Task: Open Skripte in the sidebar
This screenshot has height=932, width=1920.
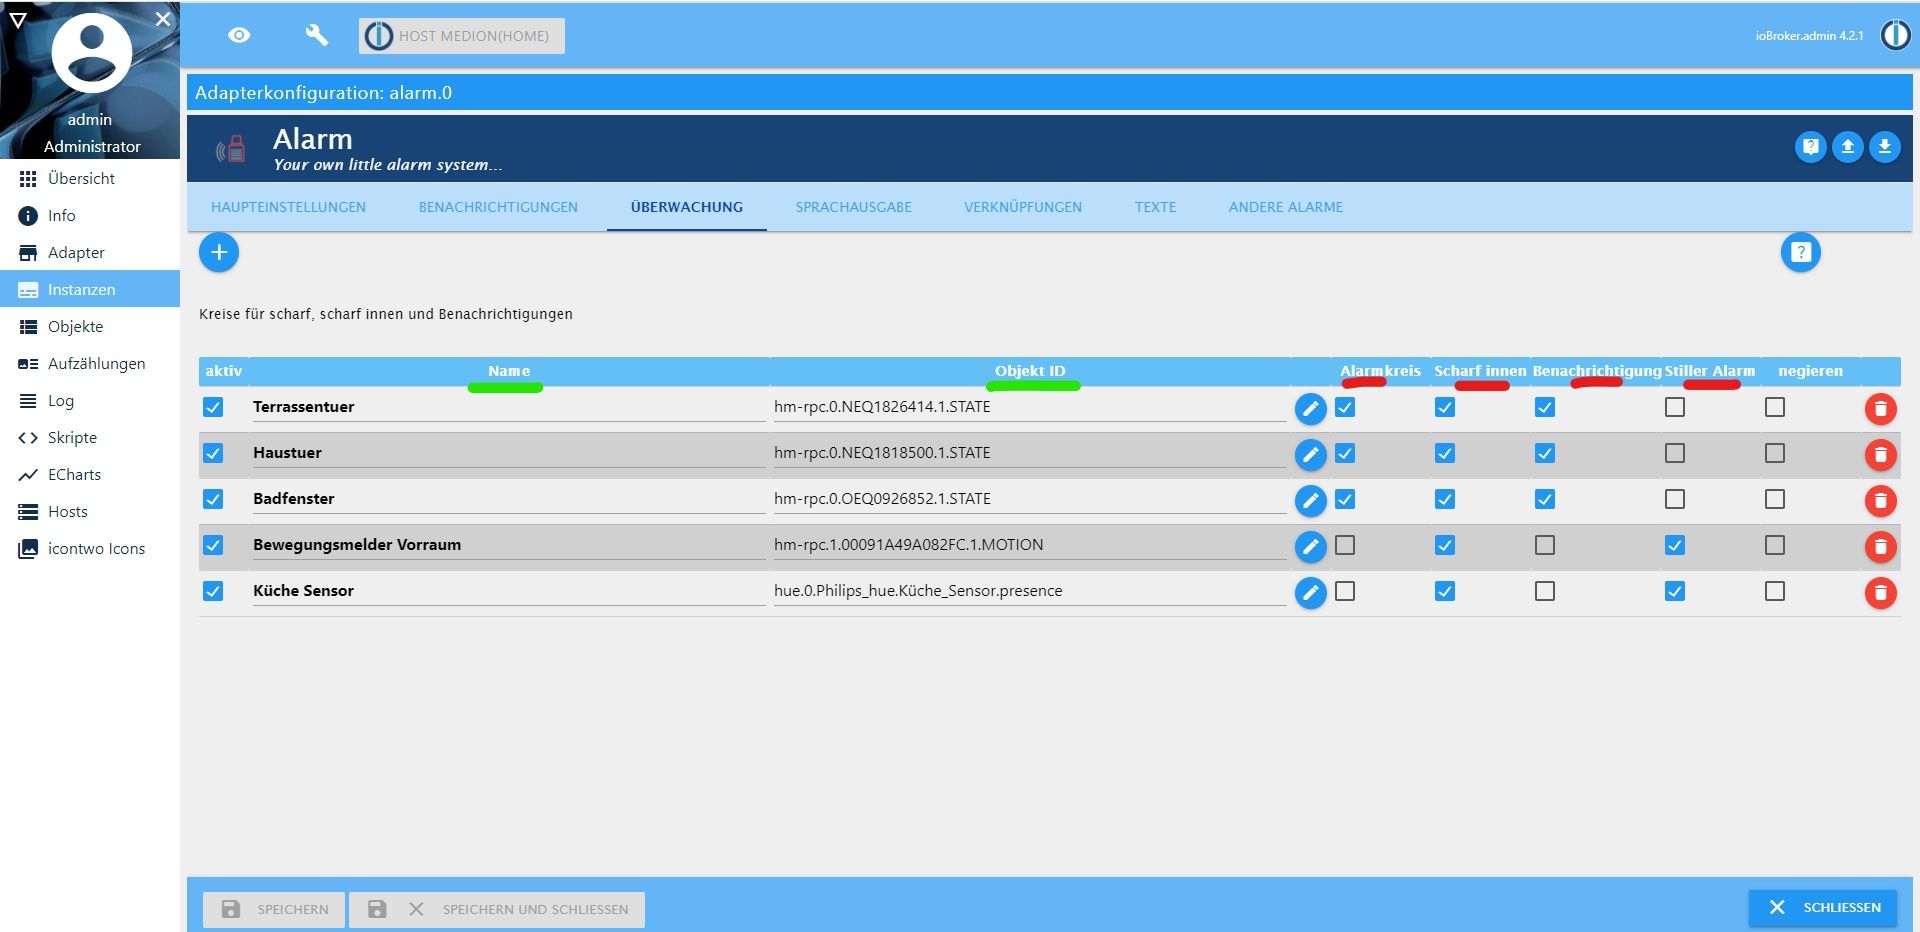Action: pyautogui.click(x=90, y=437)
